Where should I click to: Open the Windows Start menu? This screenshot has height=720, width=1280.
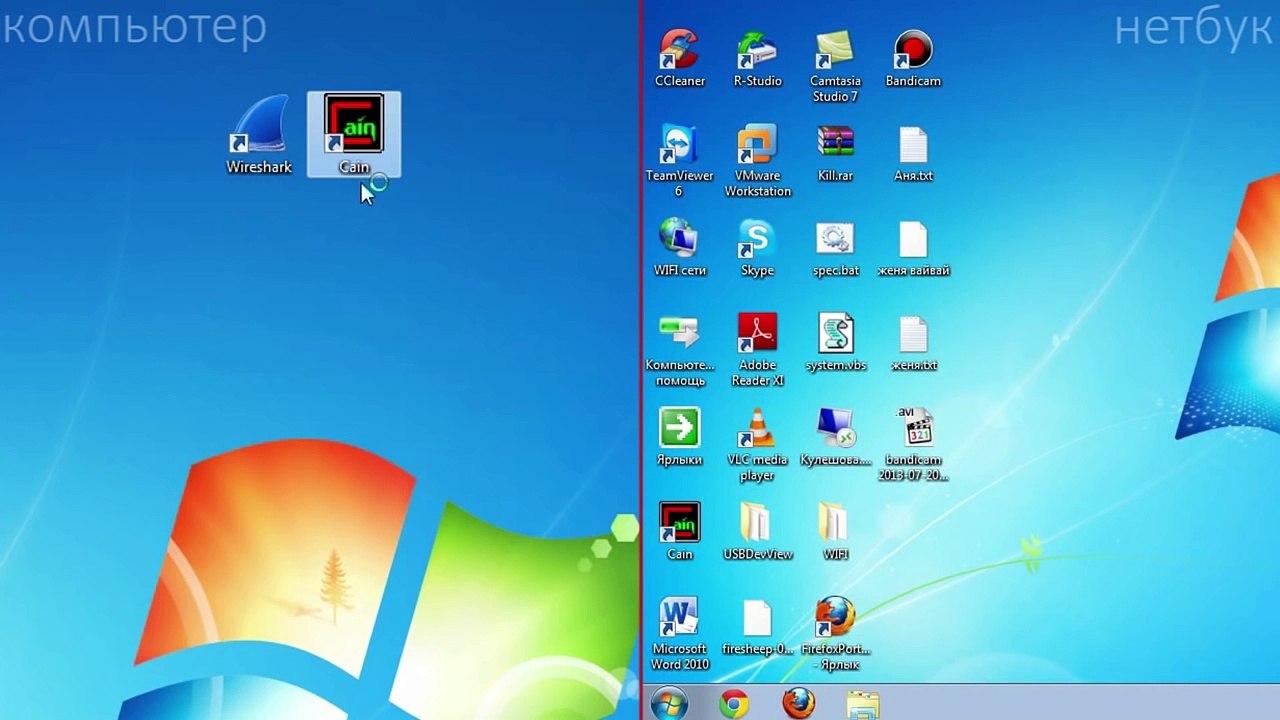tap(669, 704)
